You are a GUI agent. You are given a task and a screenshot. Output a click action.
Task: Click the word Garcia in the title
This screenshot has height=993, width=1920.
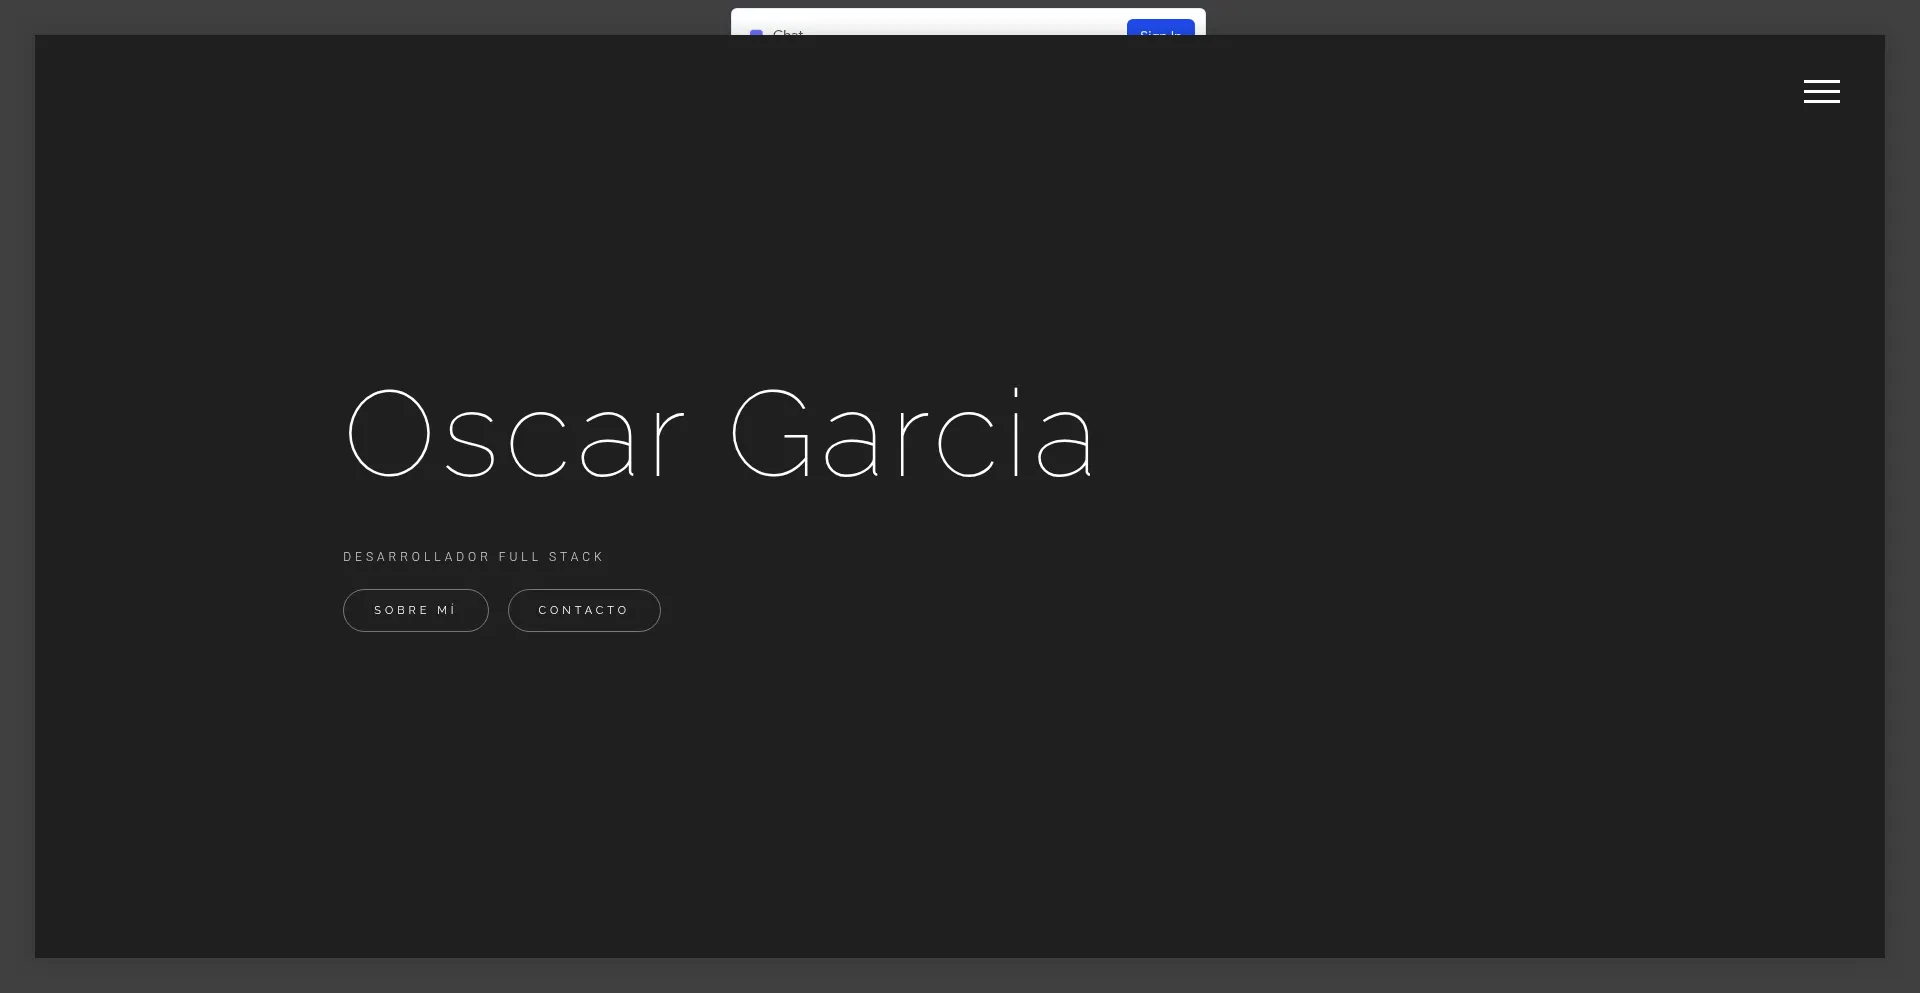click(913, 435)
